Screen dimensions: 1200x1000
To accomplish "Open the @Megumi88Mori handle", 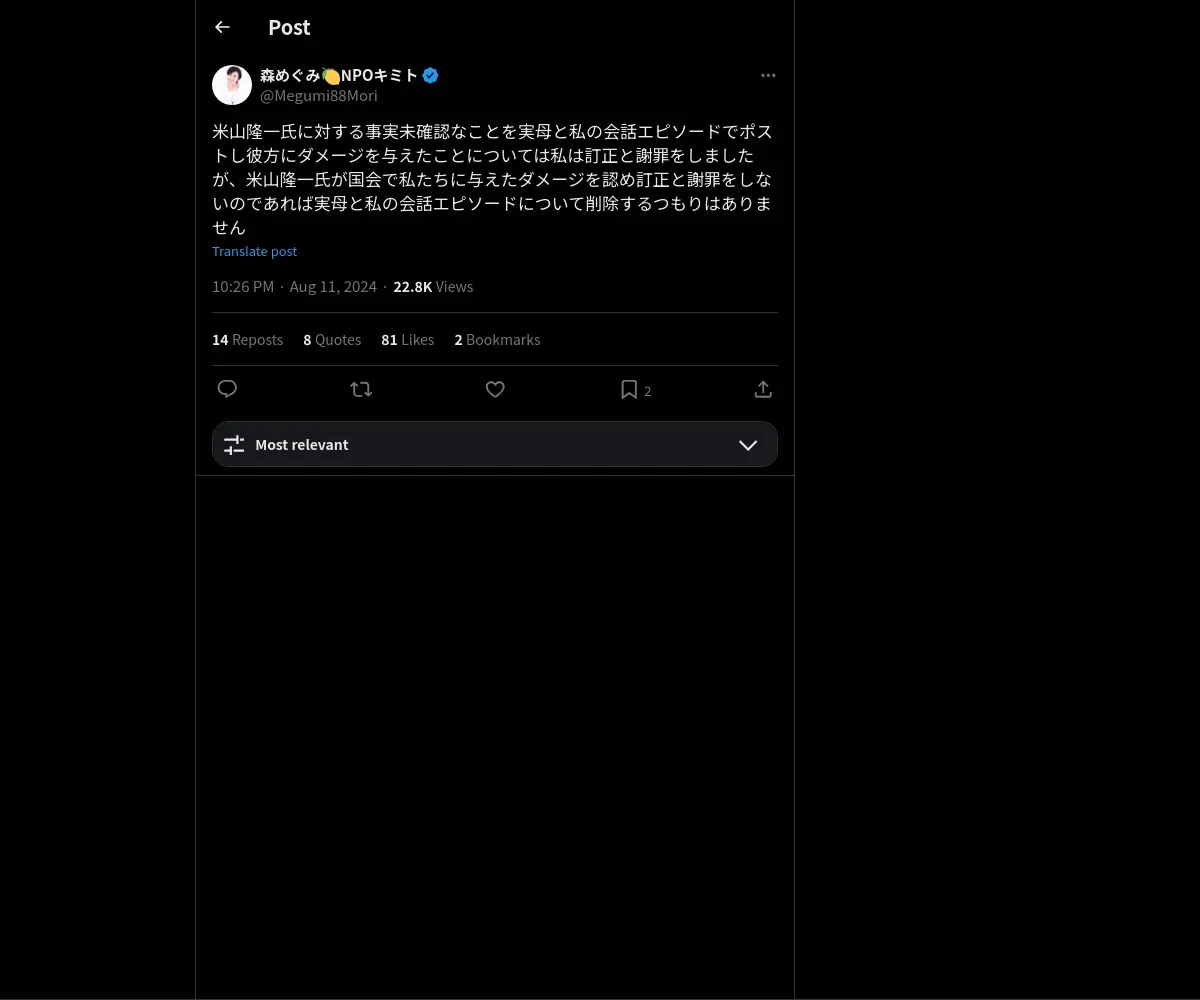I will click(x=319, y=96).
